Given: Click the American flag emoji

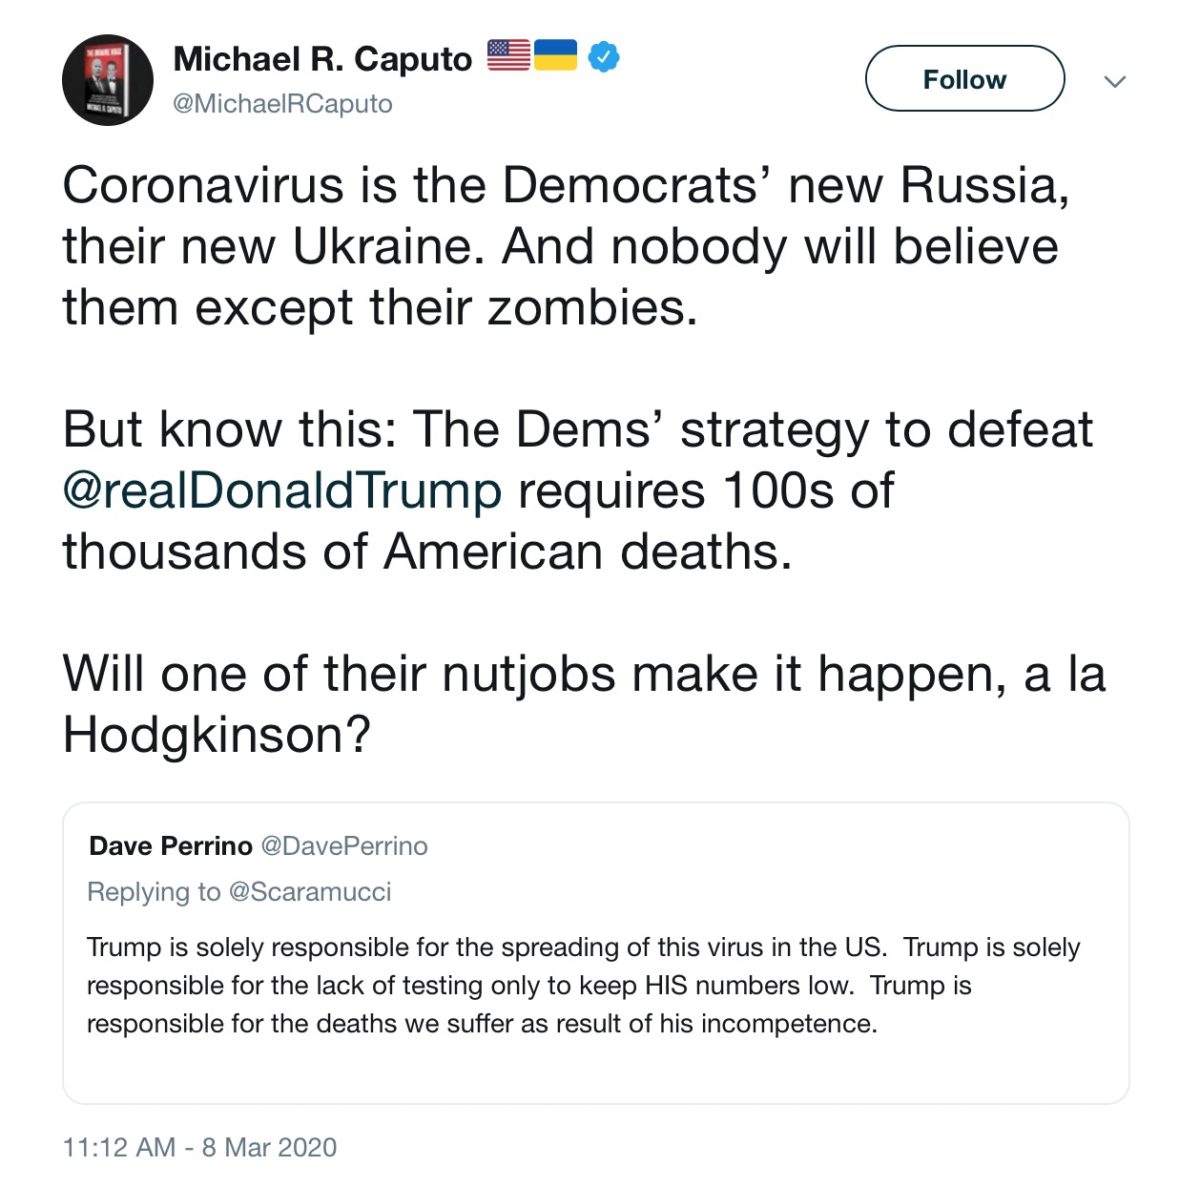Looking at the screenshot, I should point(509,55).
